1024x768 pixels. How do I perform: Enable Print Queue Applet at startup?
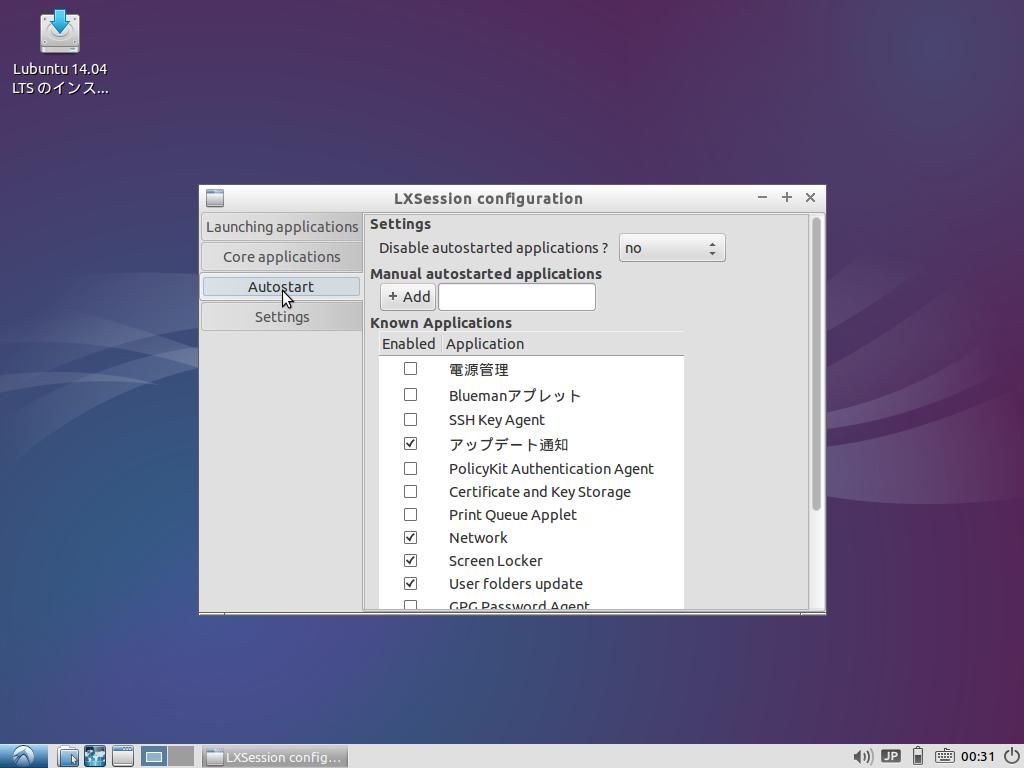(410, 514)
